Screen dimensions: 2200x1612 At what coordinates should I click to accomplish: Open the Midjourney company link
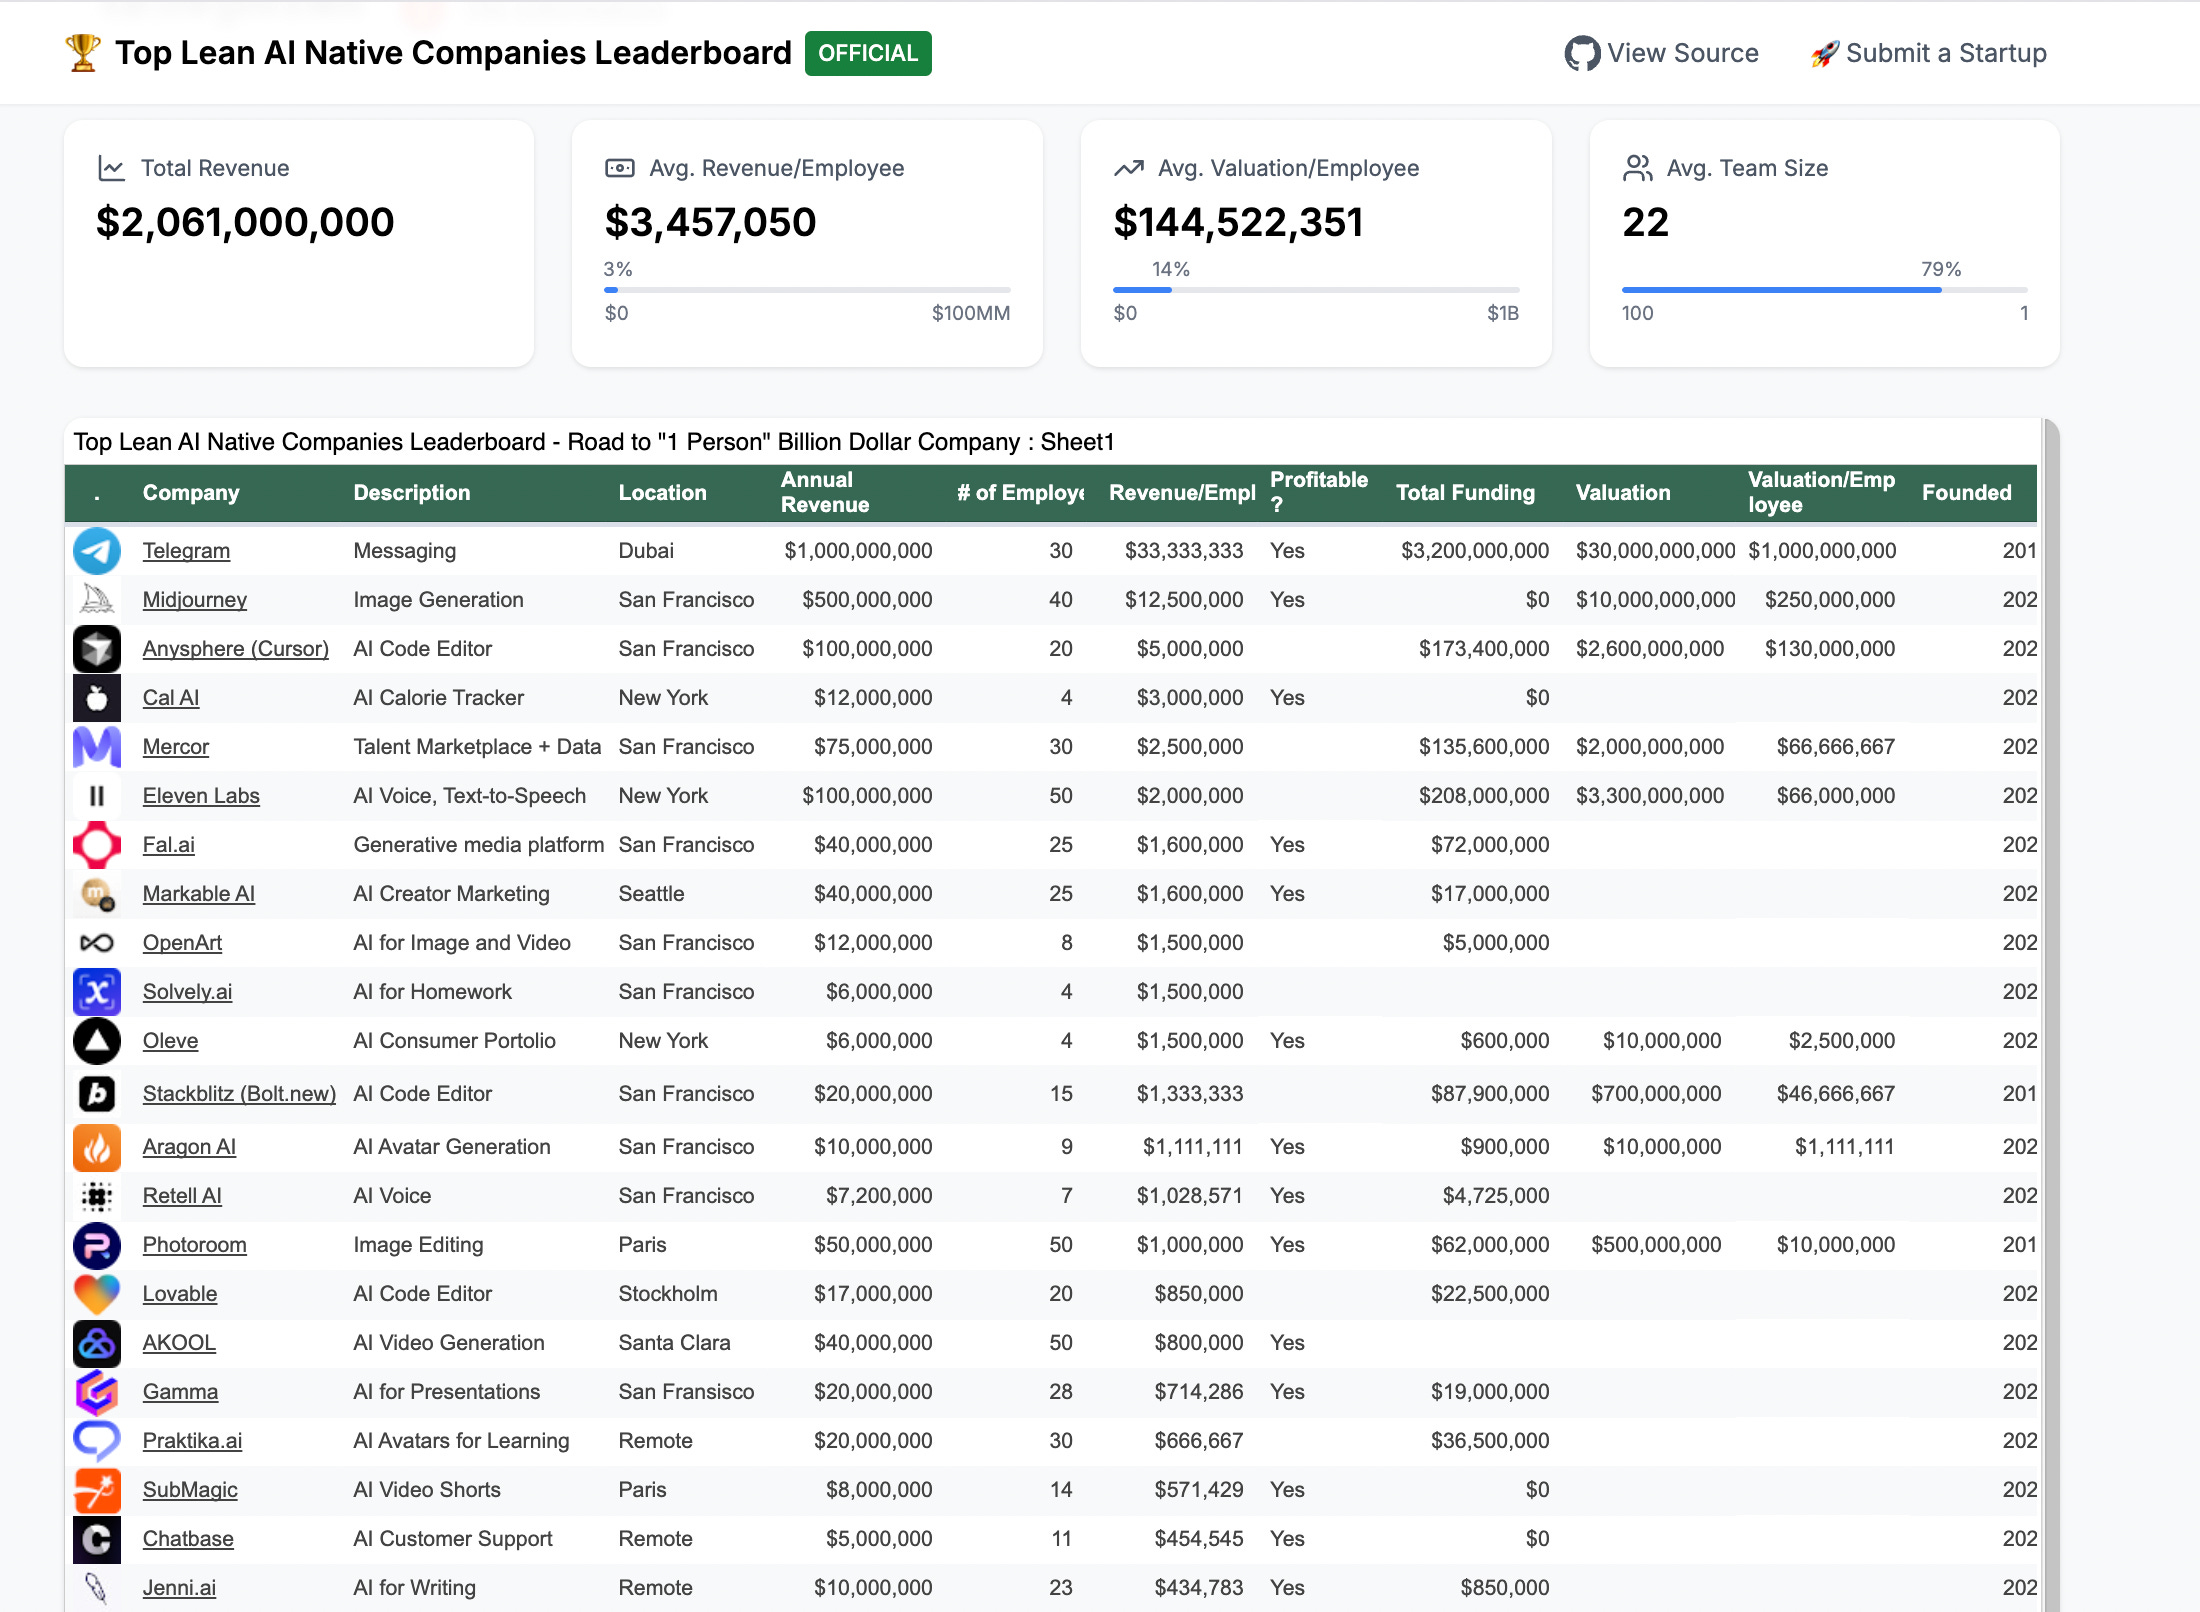[194, 600]
